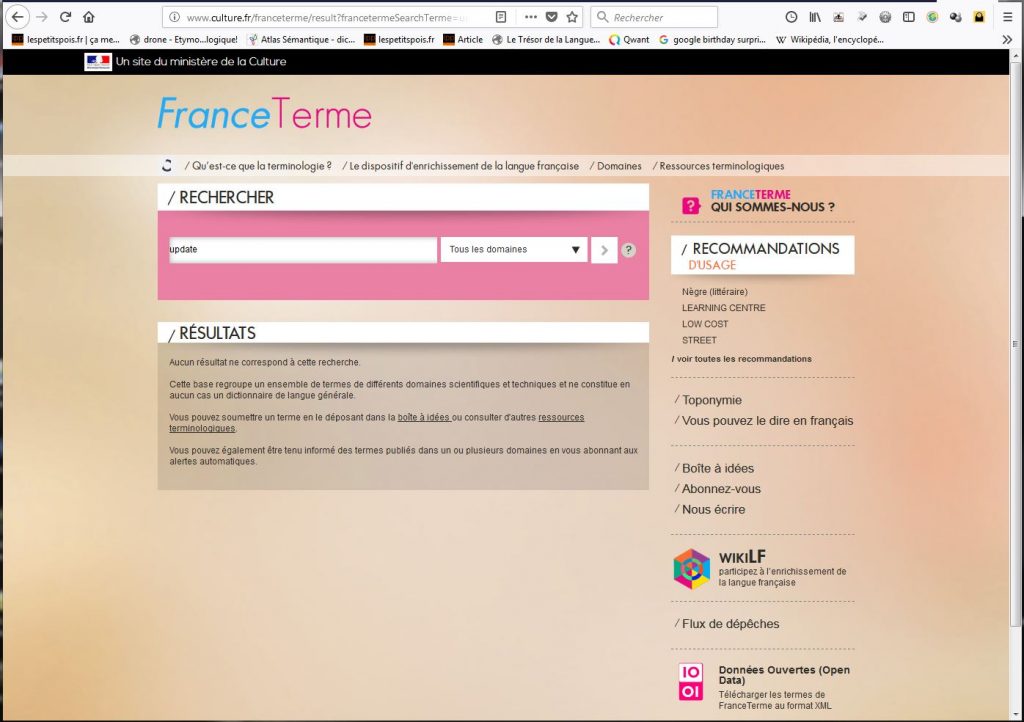Open the 'Abonnez-vous' sidebar link

[720, 489]
